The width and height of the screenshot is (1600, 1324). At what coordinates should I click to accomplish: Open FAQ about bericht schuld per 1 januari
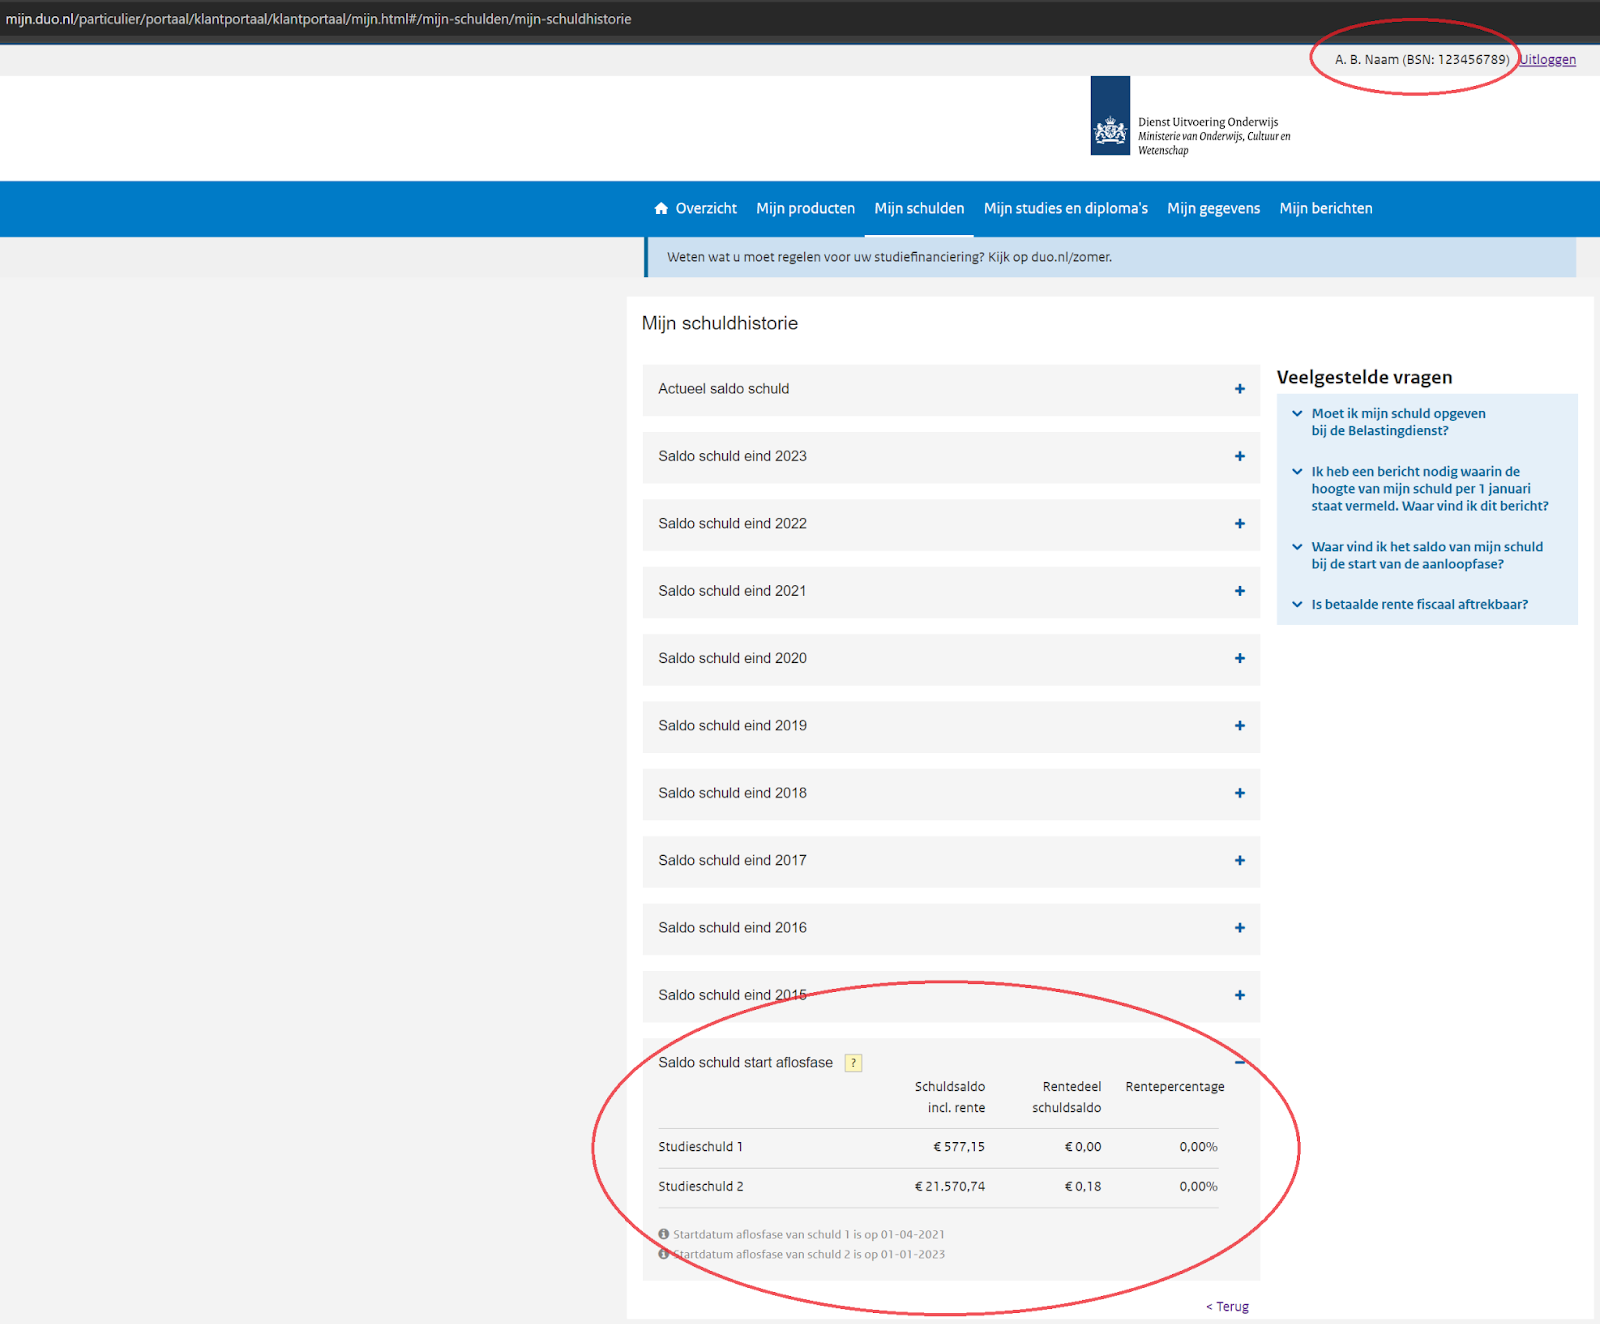[x=1430, y=489]
